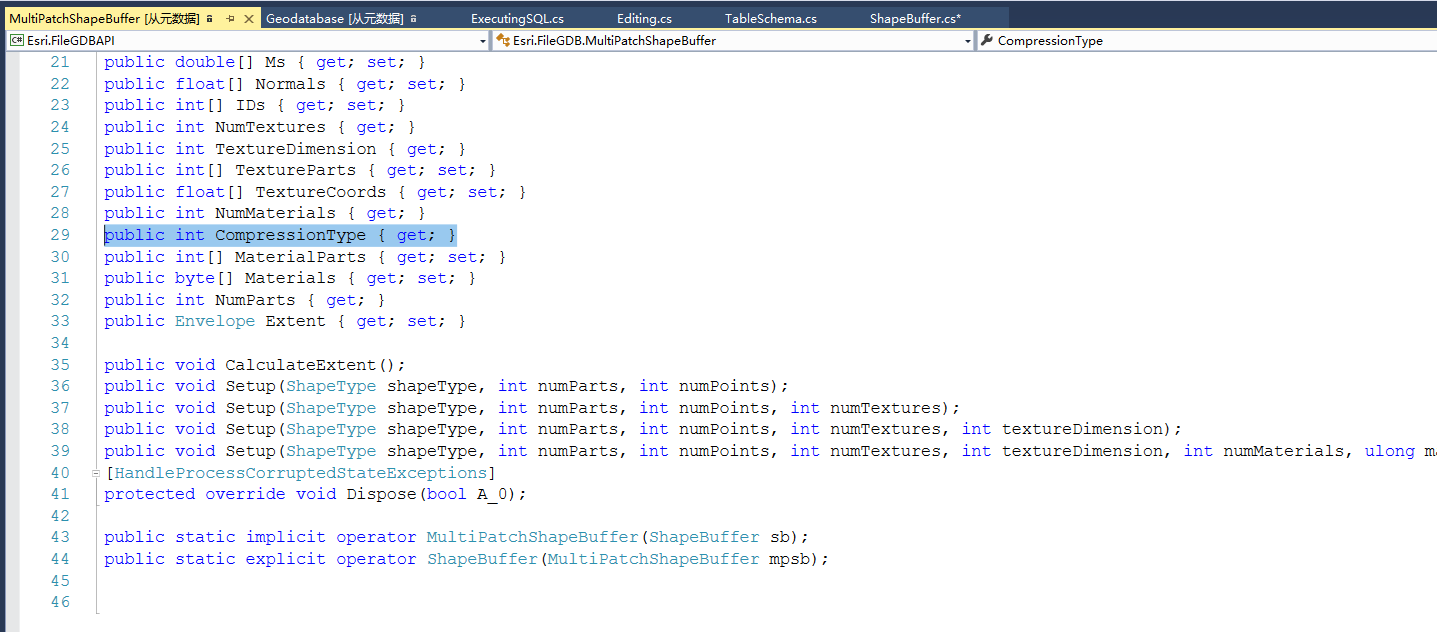Image resolution: width=1437 pixels, height=632 pixels.
Task: Open the ExecutingSQL.cs tab
Action: (x=517, y=19)
